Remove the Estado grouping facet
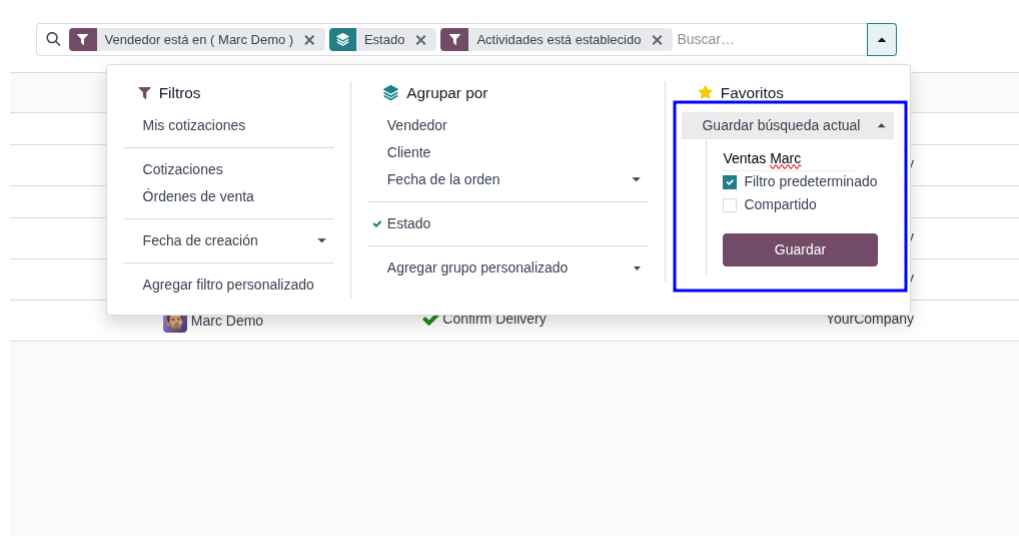Image resolution: width=1019 pixels, height=536 pixels. click(x=420, y=40)
